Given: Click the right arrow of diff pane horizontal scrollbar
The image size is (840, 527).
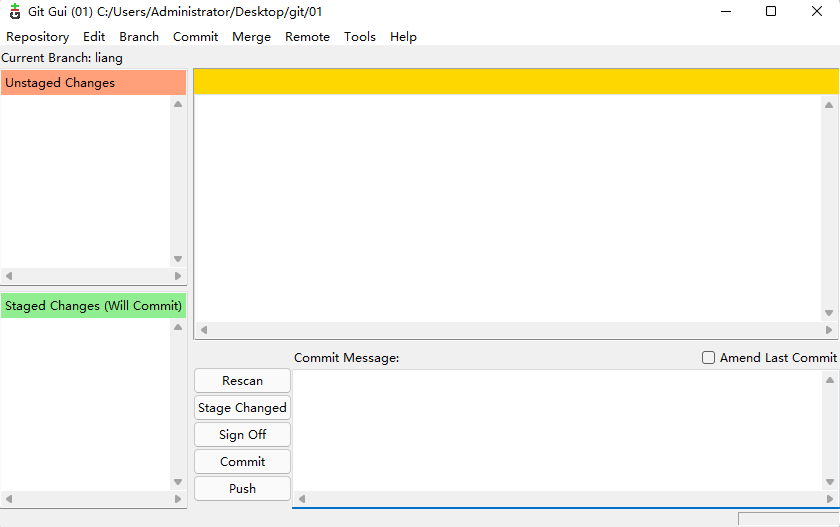Looking at the screenshot, I should [x=829, y=330].
